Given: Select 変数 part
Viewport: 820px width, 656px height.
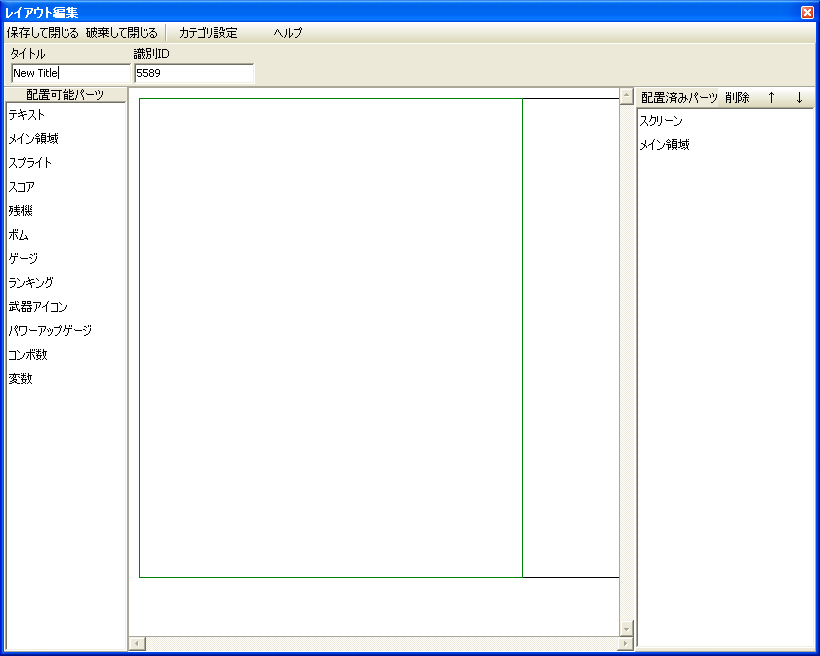Looking at the screenshot, I should pyautogui.click(x=66, y=379).
